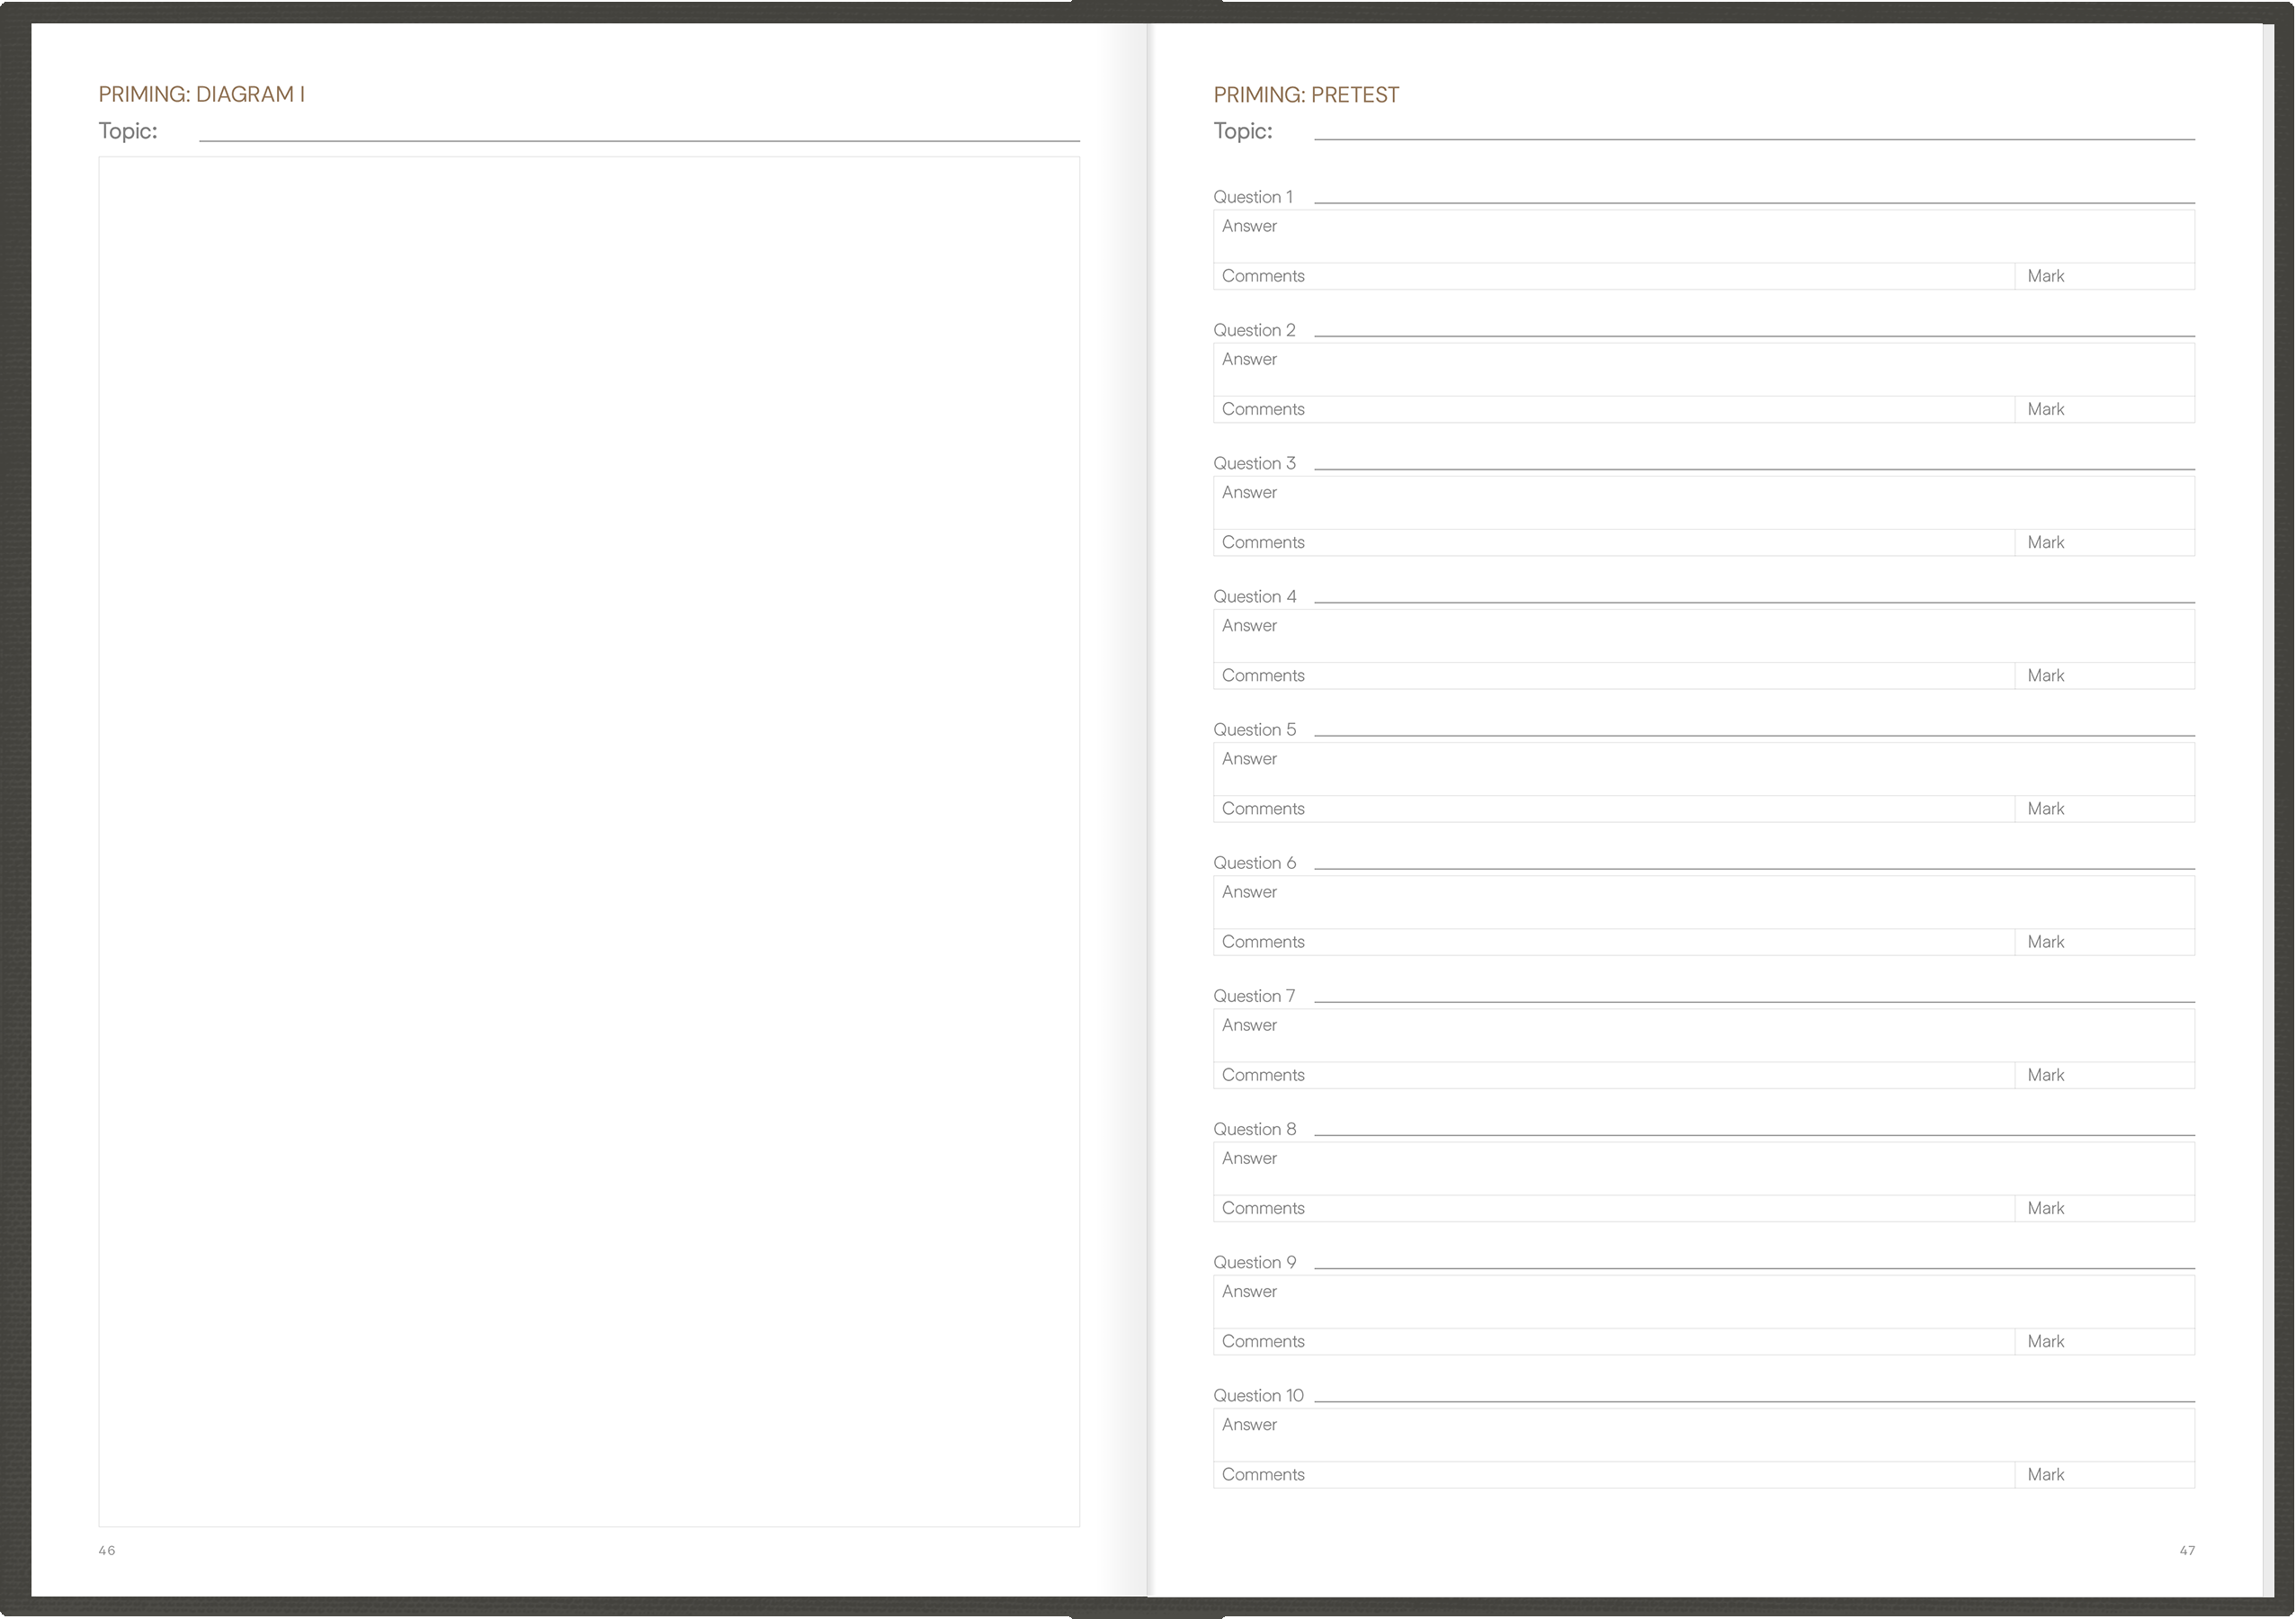
Task: Click the Question 4 Mark cell
Action: click(x=2104, y=676)
